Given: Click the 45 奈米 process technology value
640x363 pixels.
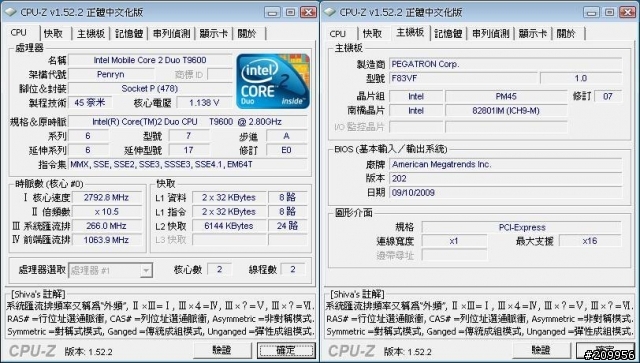Looking at the screenshot, I should [x=90, y=102].
